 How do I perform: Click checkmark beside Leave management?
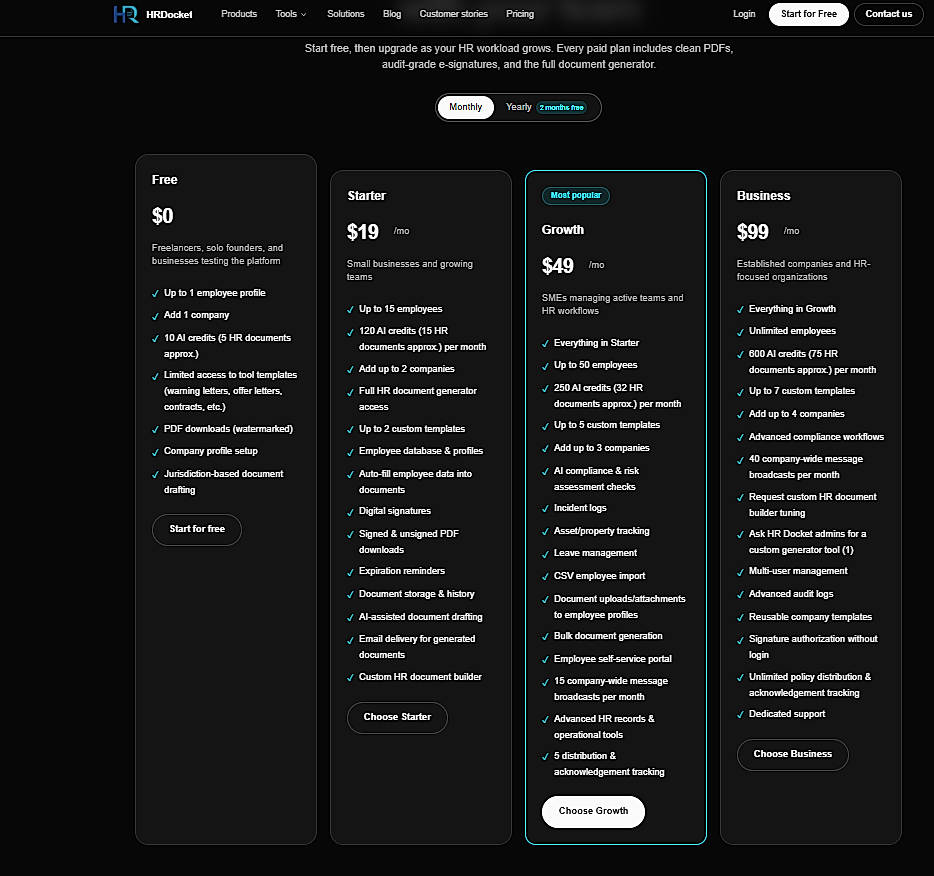(545, 554)
